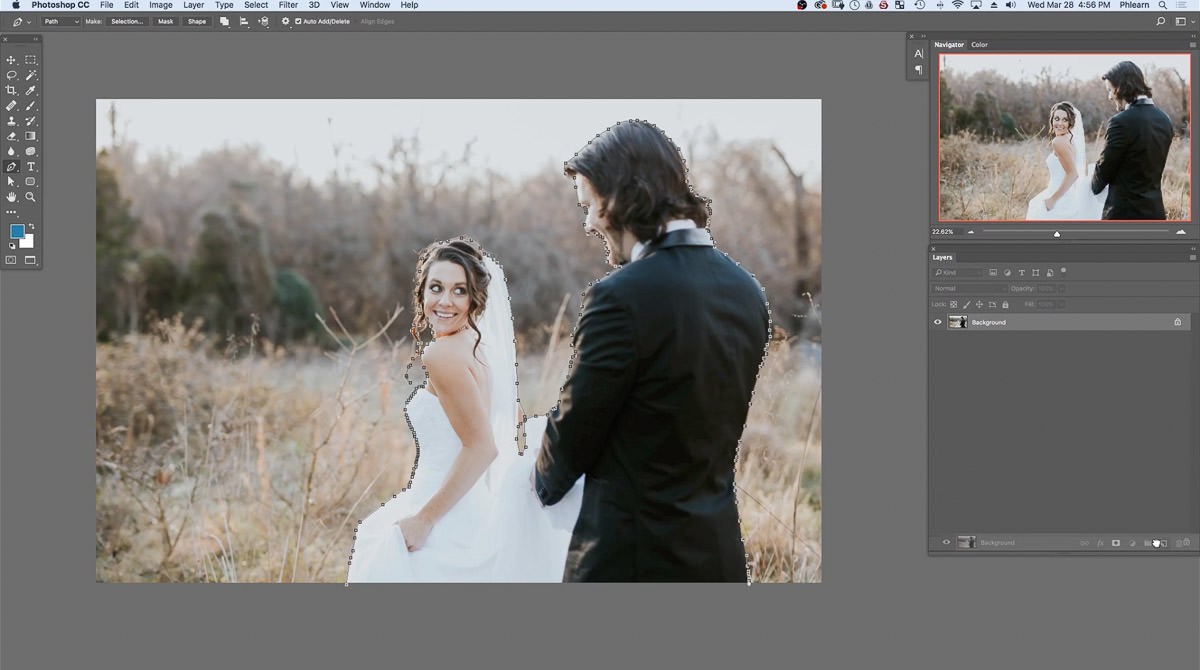Open the Paragraph panel icon
Screen dimensions: 1200x670
(919, 70)
